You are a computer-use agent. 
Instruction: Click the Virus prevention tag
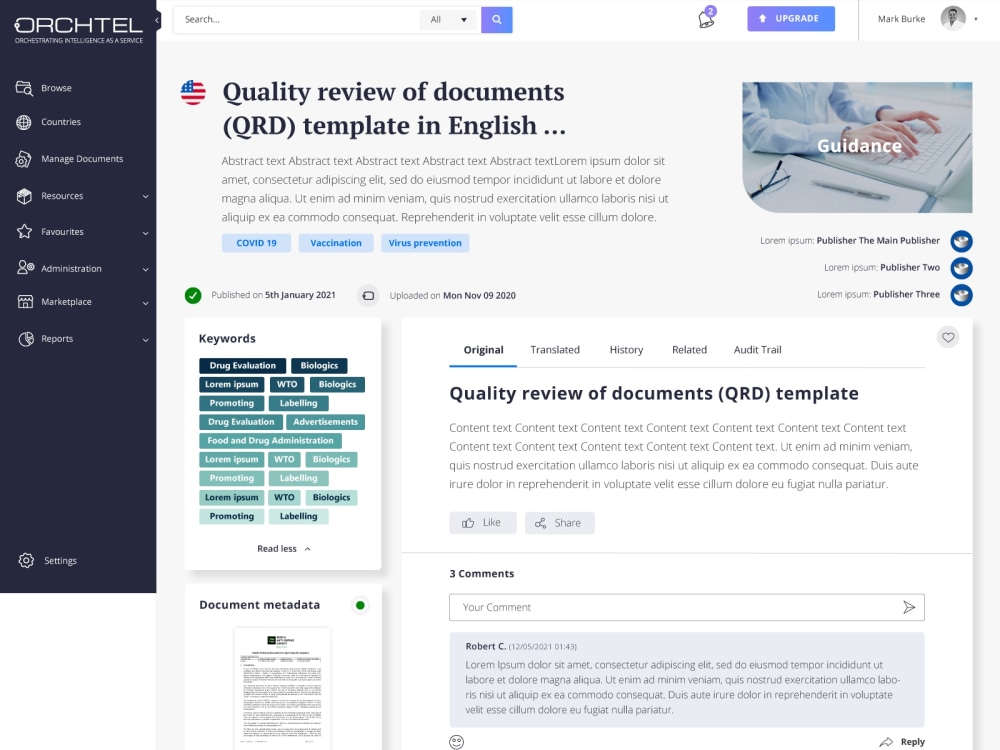point(425,243)
